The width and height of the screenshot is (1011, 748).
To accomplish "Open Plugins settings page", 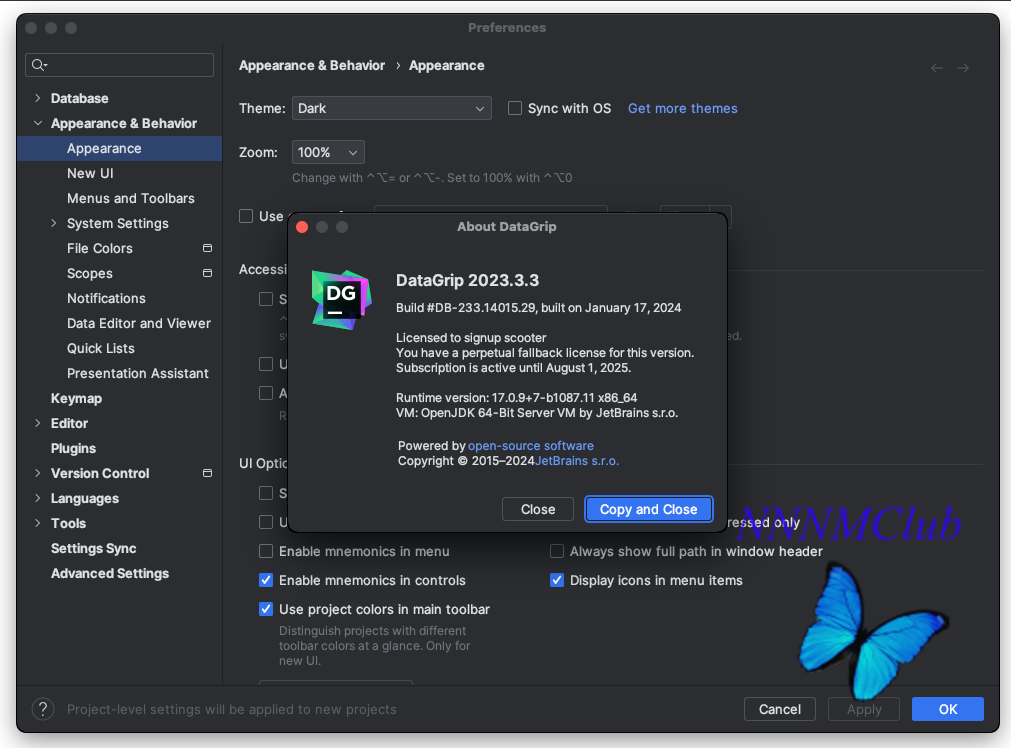I will (x=74, y=448).
